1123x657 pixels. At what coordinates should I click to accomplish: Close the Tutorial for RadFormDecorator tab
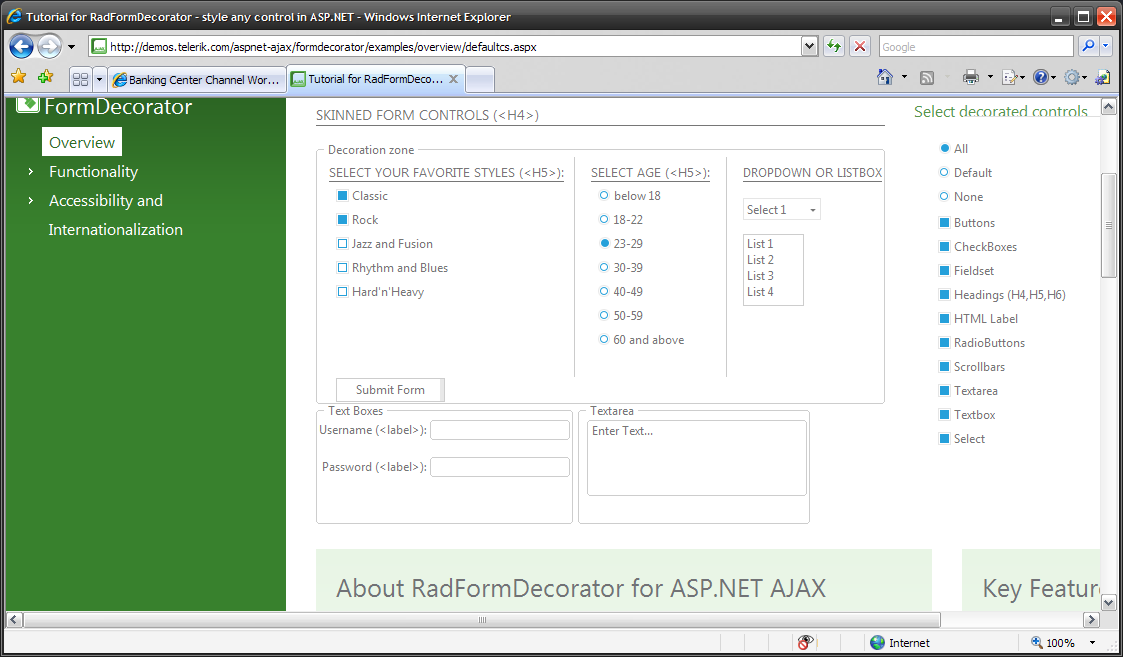pos(453,79)
